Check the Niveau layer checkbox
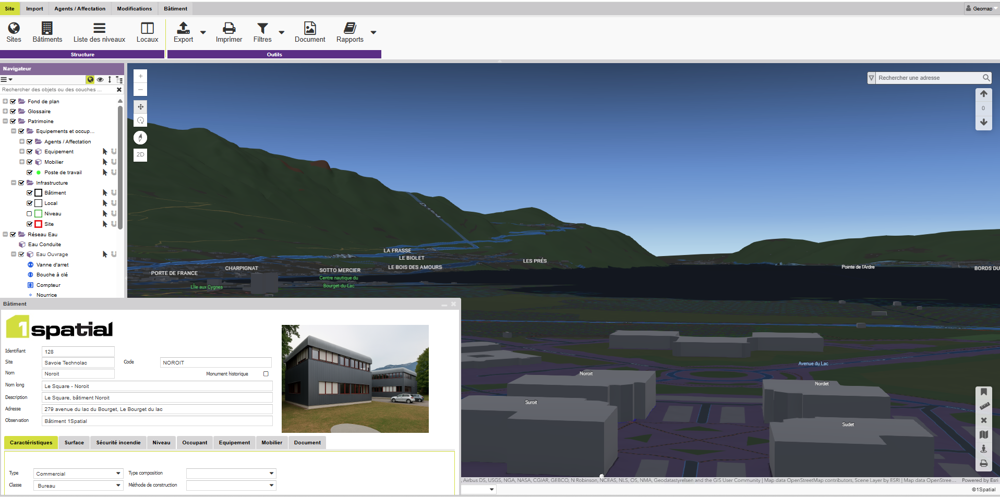This screenshot has width=1000, height=497. tap(30, 214)
